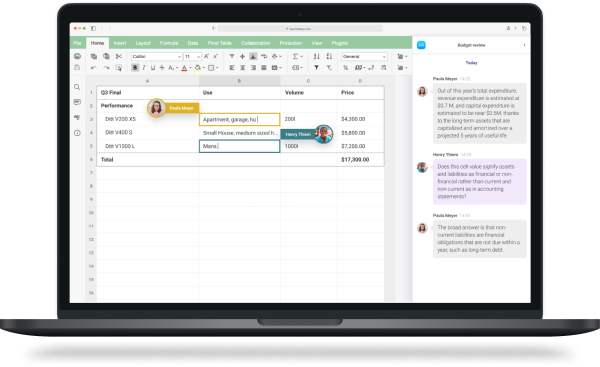Decrease font size with the smaller A icon

(x=215, y=56)
